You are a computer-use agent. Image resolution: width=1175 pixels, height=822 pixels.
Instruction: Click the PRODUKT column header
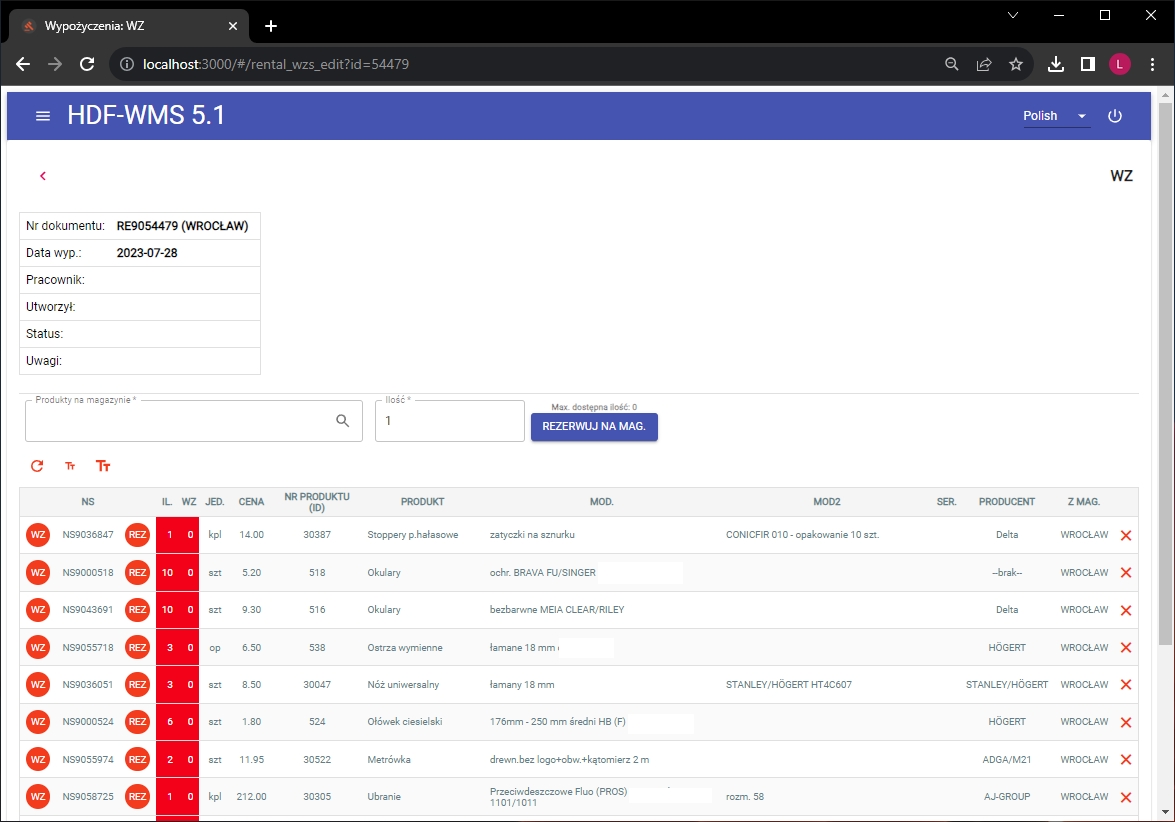422,502
